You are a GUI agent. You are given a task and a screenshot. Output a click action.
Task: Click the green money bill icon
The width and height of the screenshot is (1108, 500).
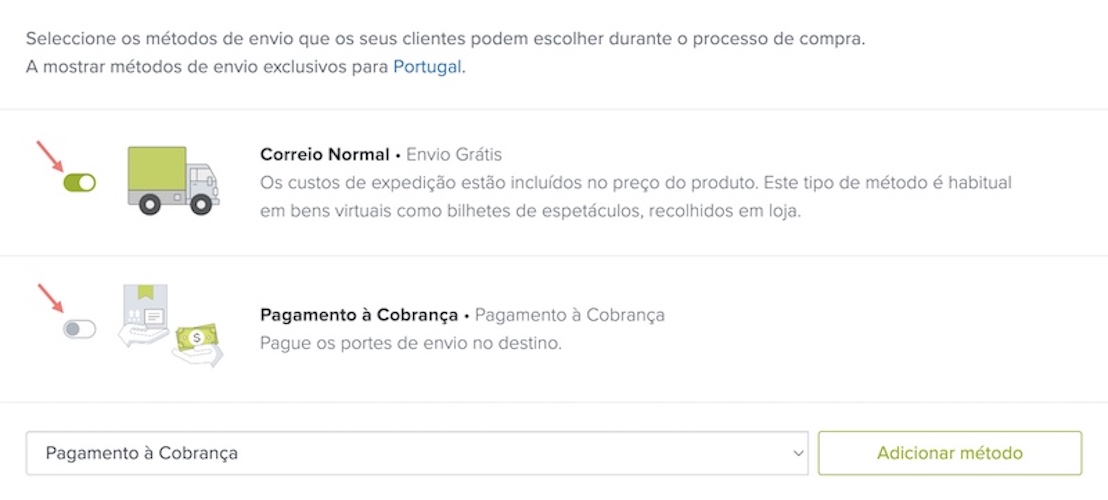tap(197, 339)
